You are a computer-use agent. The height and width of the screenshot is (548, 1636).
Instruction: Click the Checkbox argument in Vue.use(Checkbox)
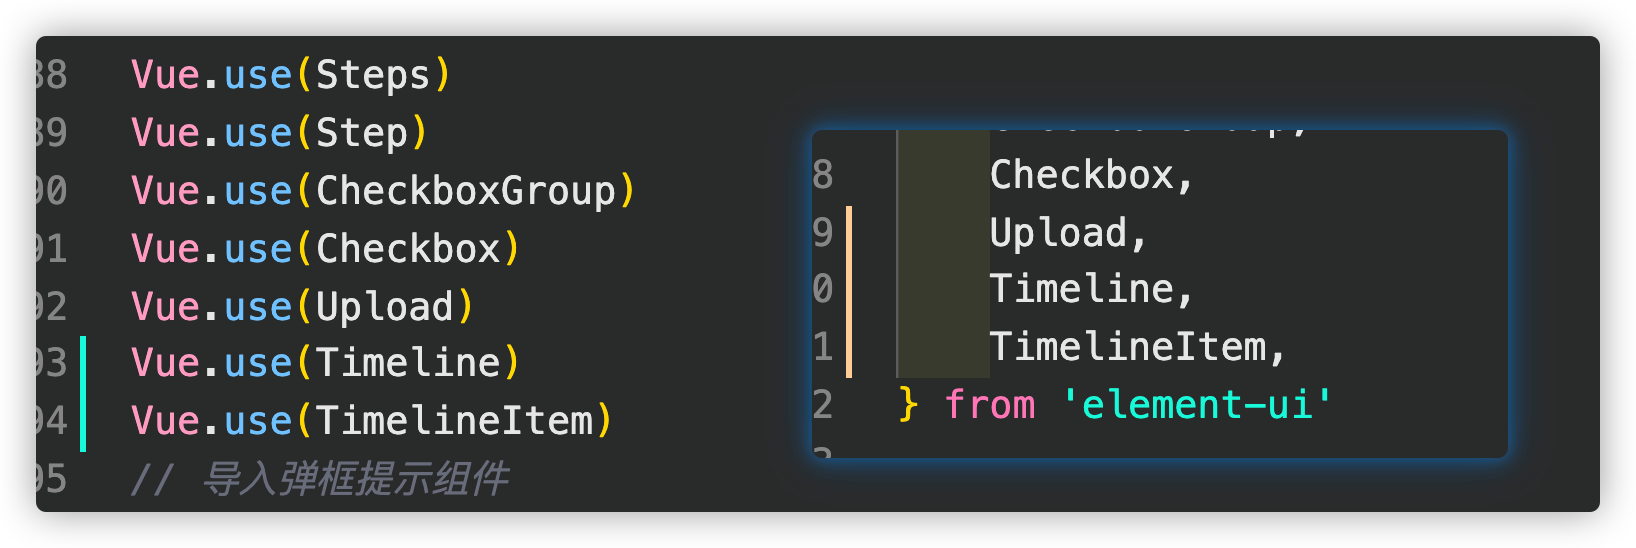[x=408, y=249]
